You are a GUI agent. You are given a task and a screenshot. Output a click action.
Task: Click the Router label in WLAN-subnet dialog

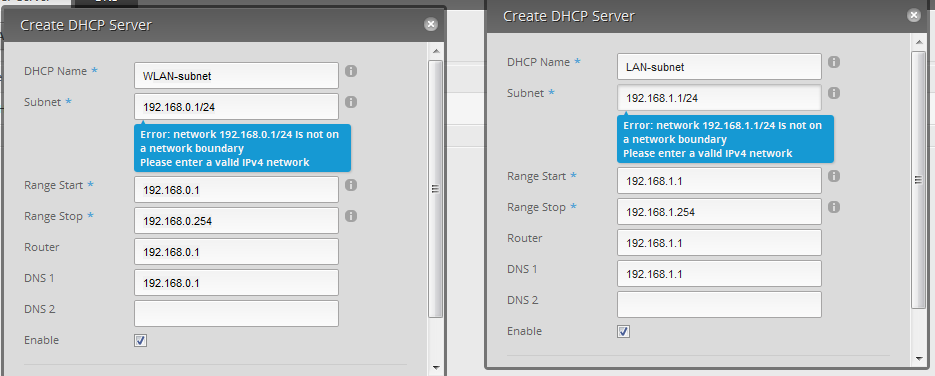click(41, 247)
